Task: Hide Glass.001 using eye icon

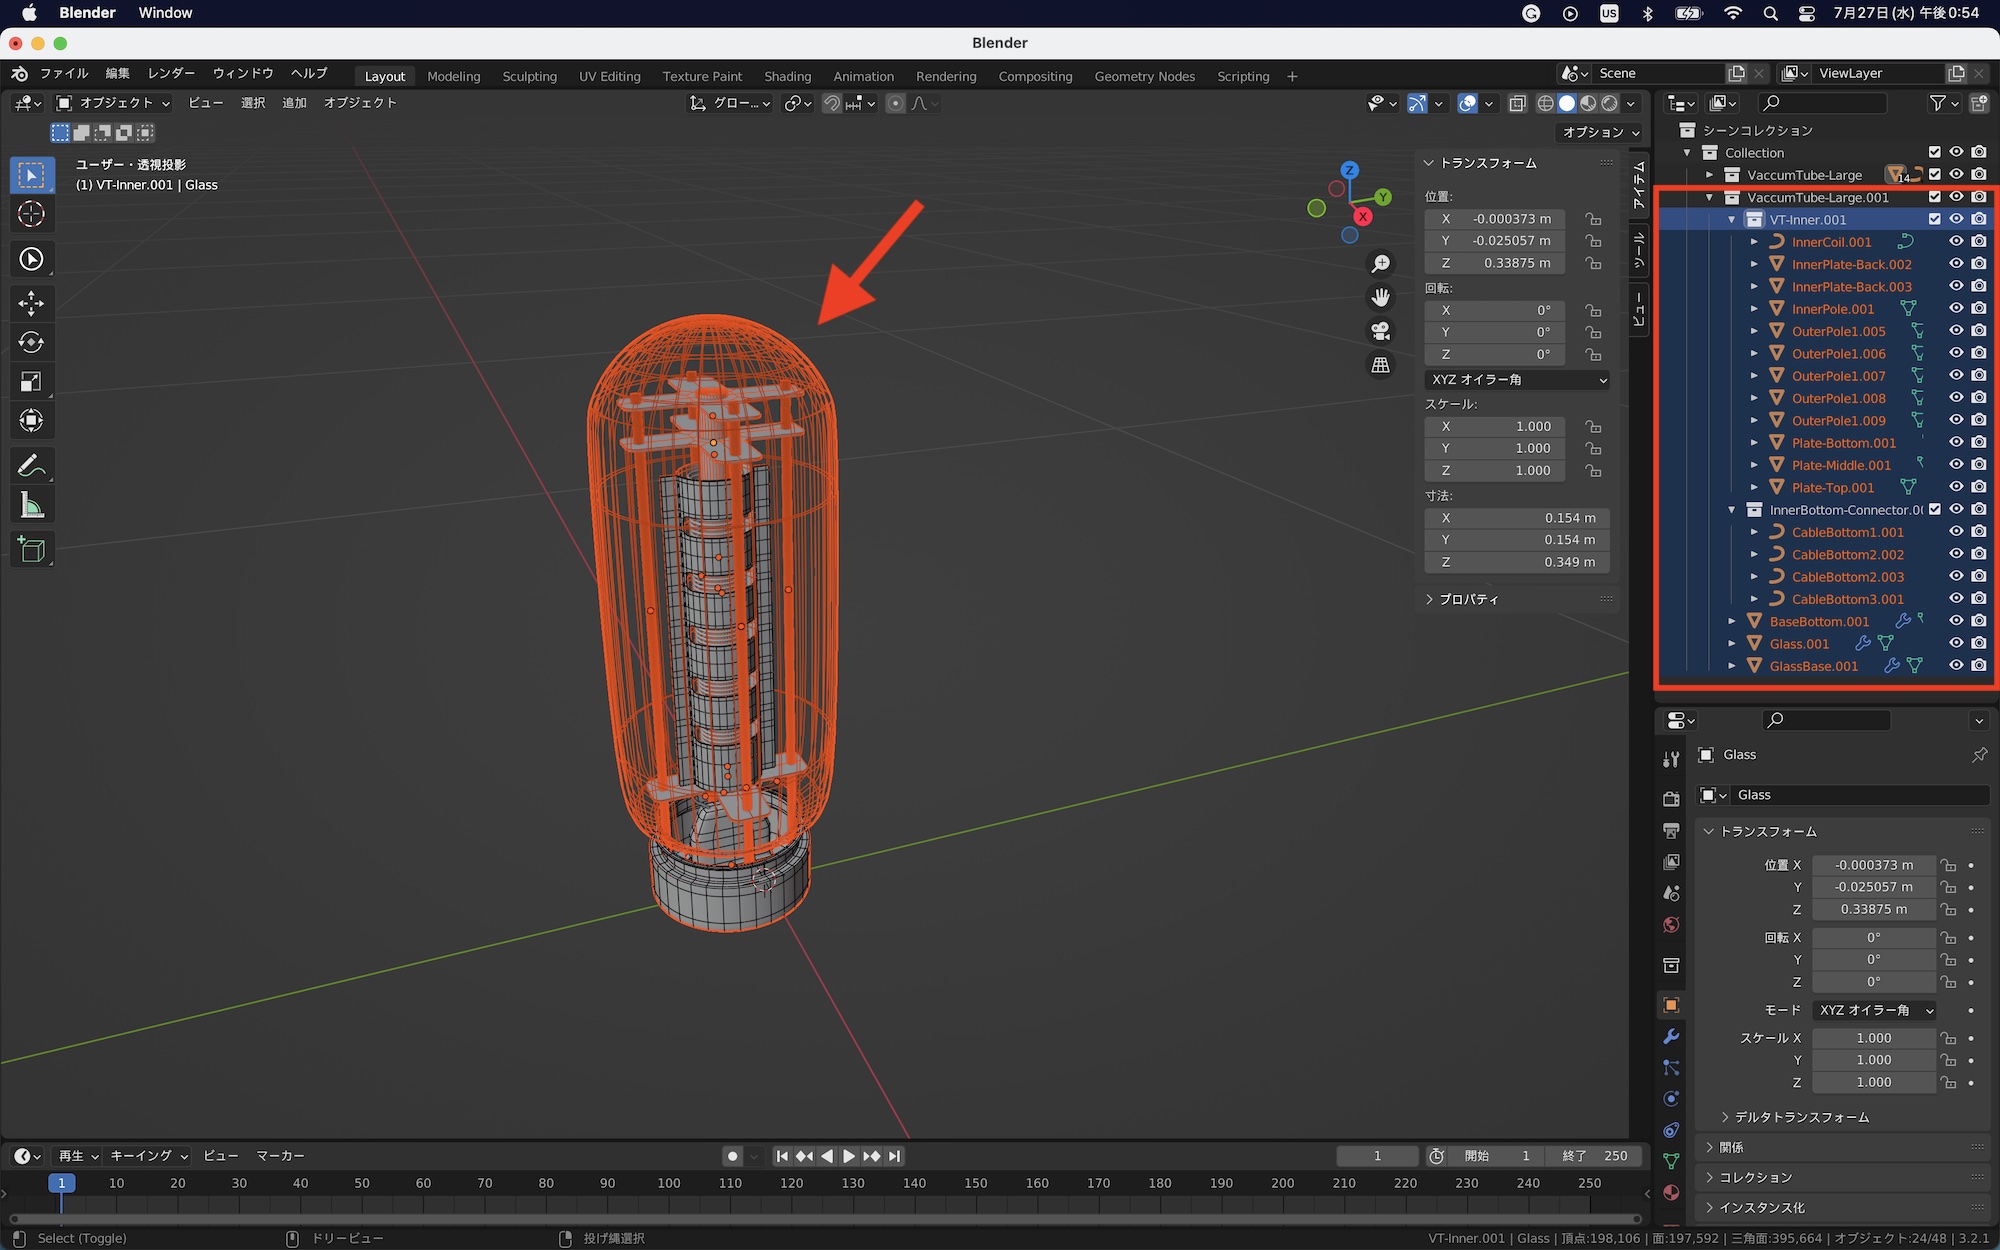Action: [x=1956, y=643]
